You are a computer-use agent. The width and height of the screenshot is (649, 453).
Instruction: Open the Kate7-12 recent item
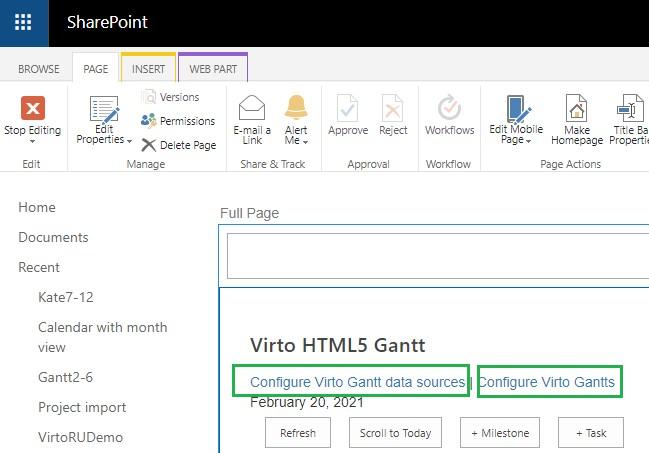[66, 297]
